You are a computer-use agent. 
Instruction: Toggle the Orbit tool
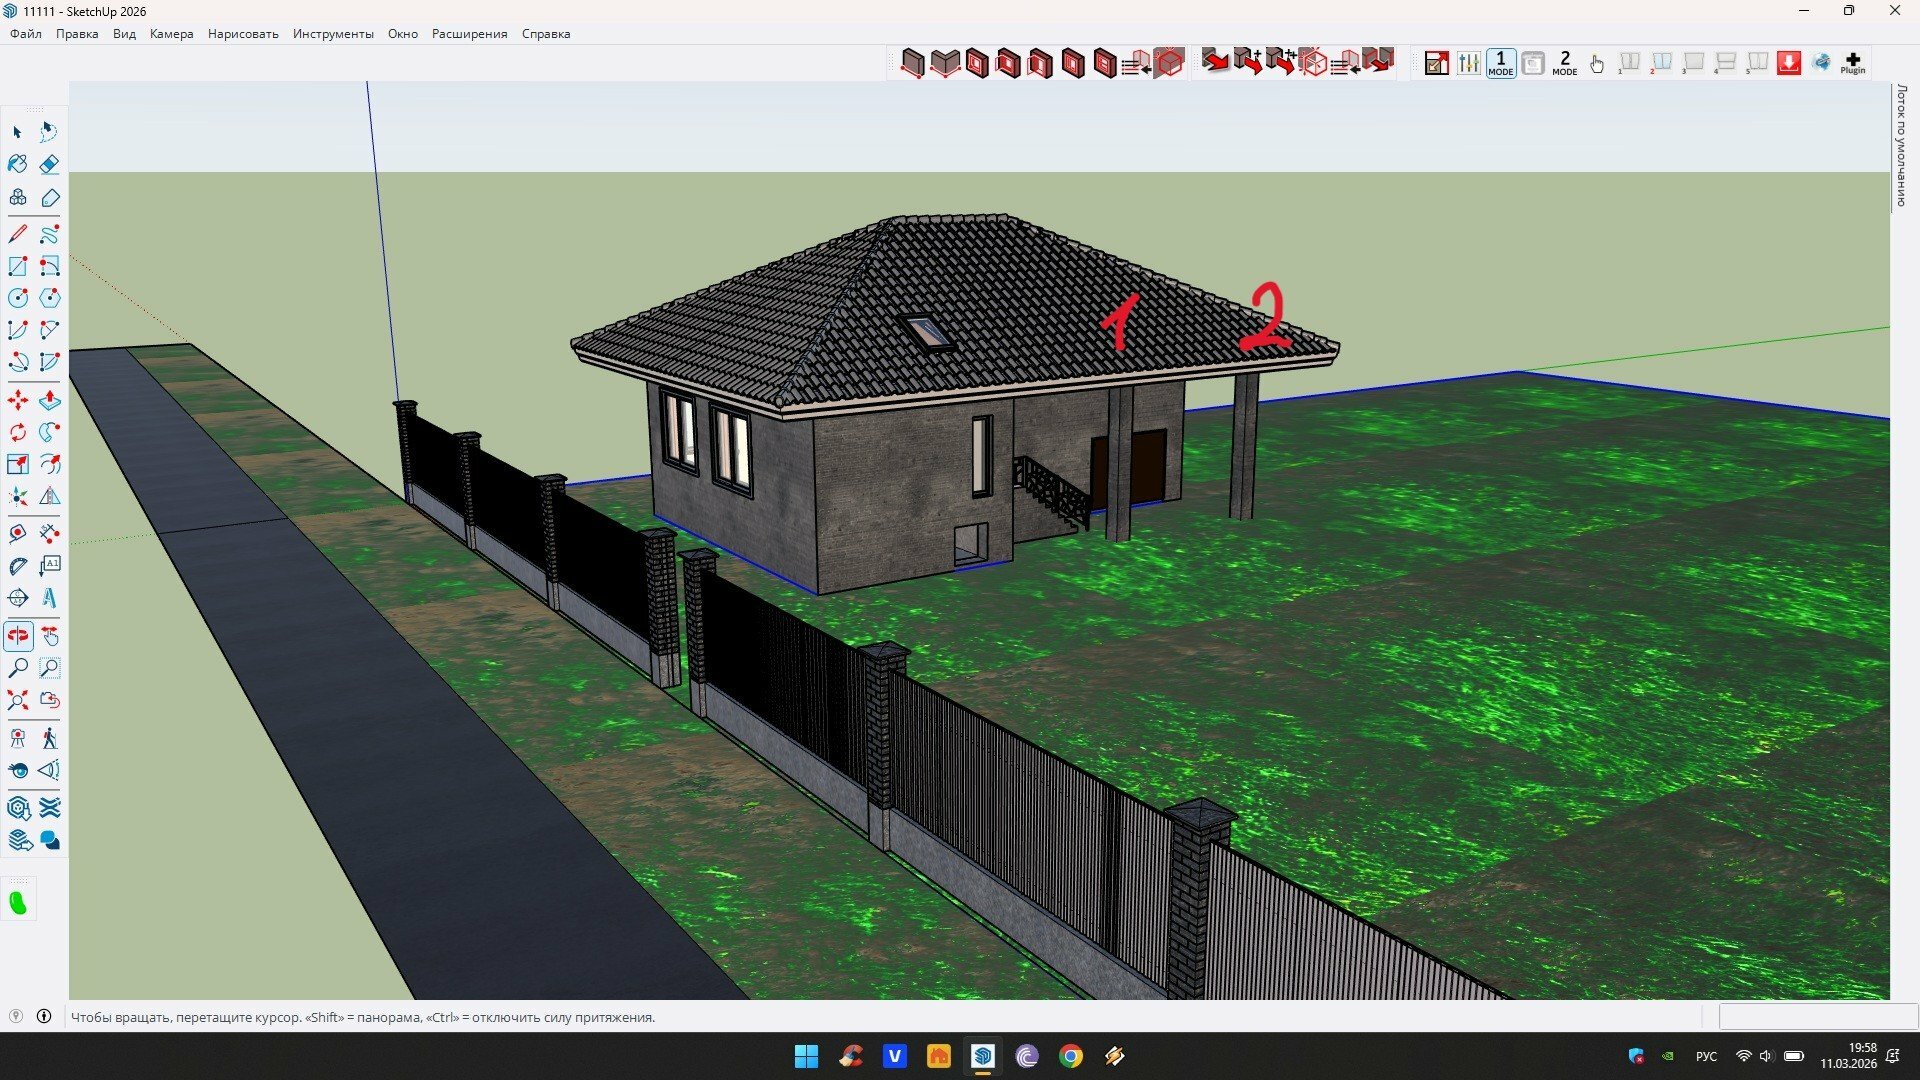(18, 636)
